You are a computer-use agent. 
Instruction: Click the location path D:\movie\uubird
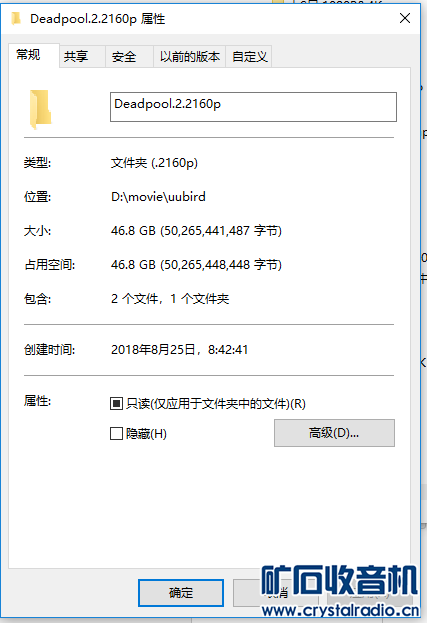158,197
